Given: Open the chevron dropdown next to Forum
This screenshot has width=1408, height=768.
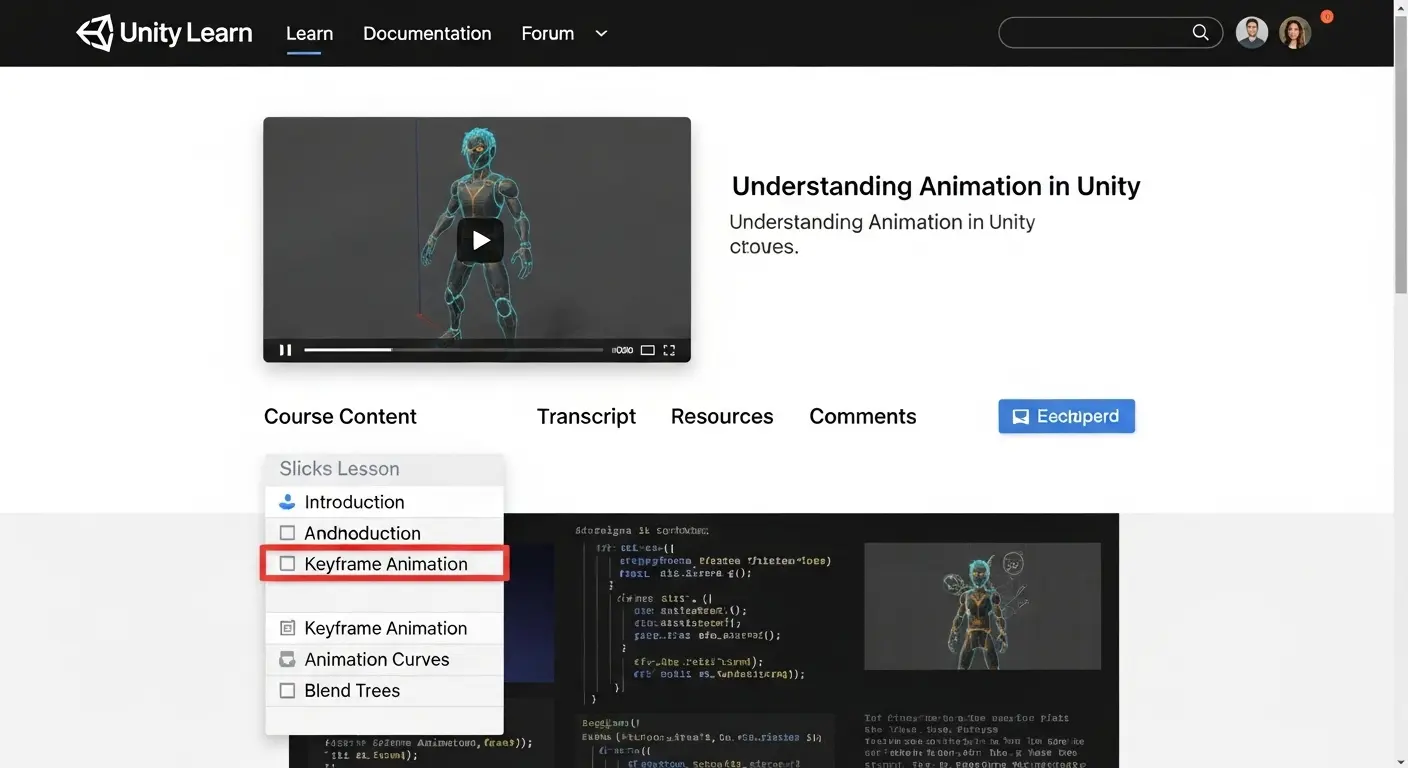Looking at the screenshot, I should [600, 33].
